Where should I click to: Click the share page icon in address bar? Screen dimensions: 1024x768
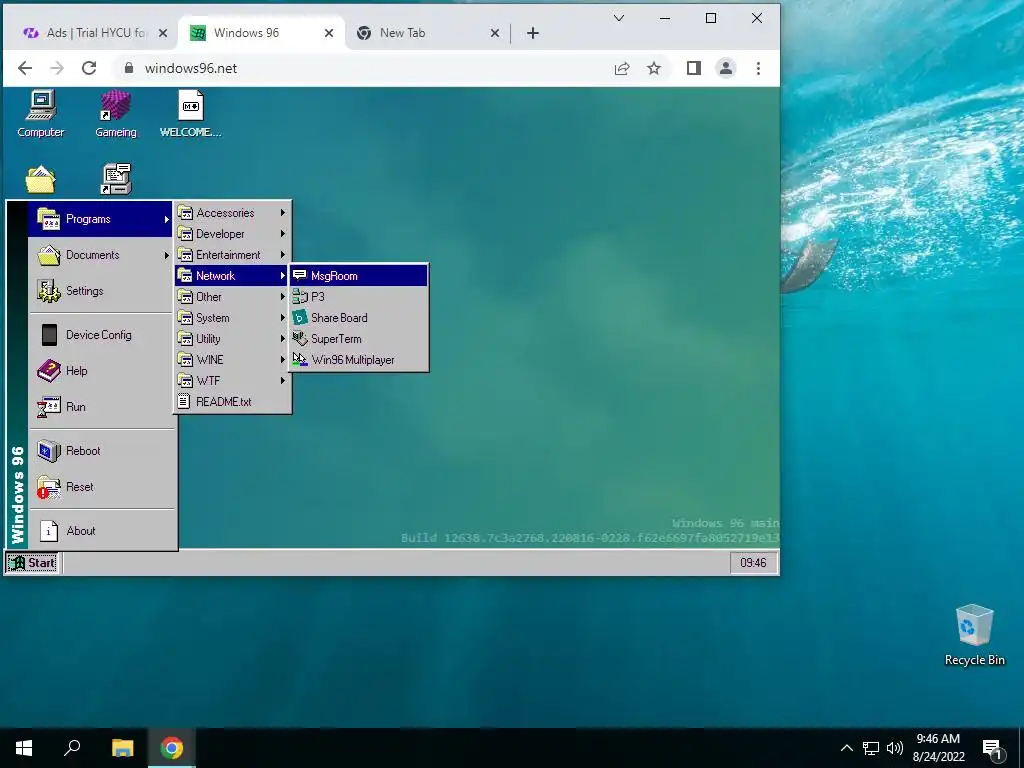[x=622, y=68]
